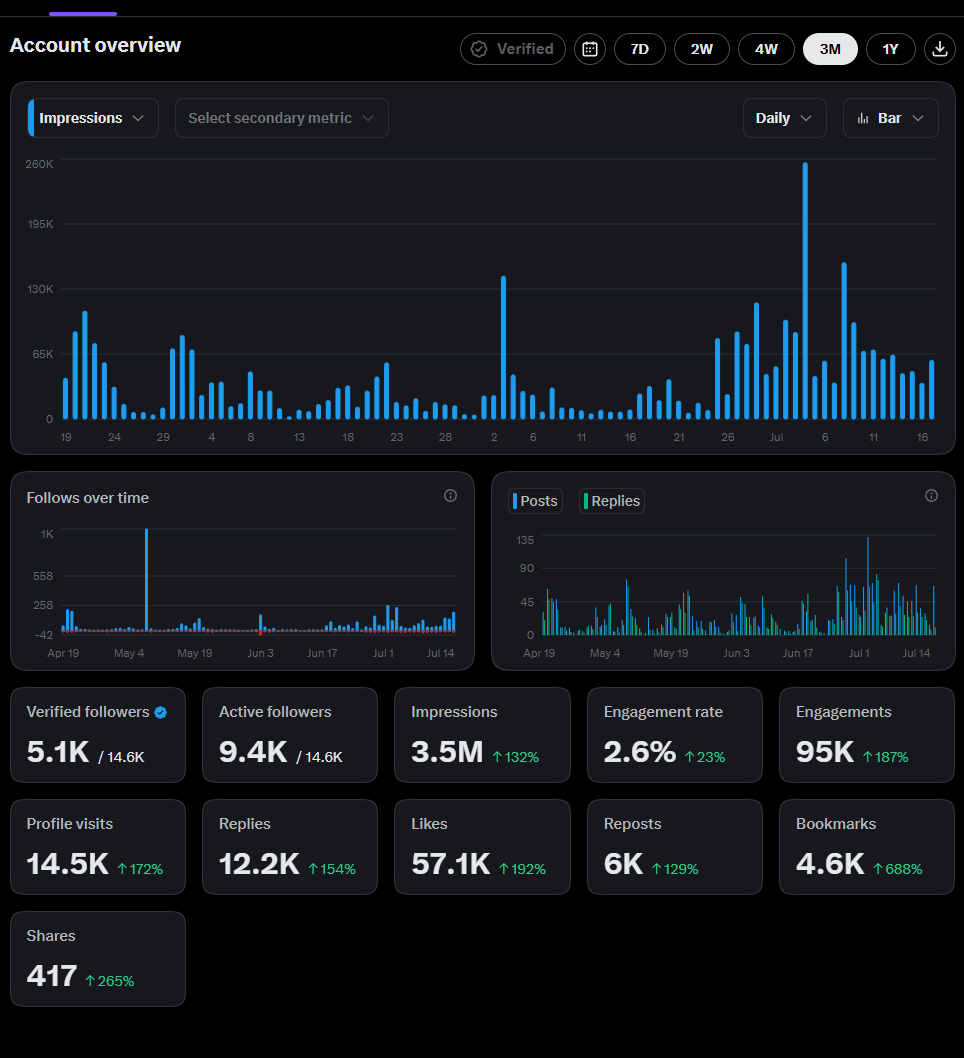Toggle the Replies series visibility
Image resolution: width=964 pixels, height=1058 pixels.
(612, 501)
